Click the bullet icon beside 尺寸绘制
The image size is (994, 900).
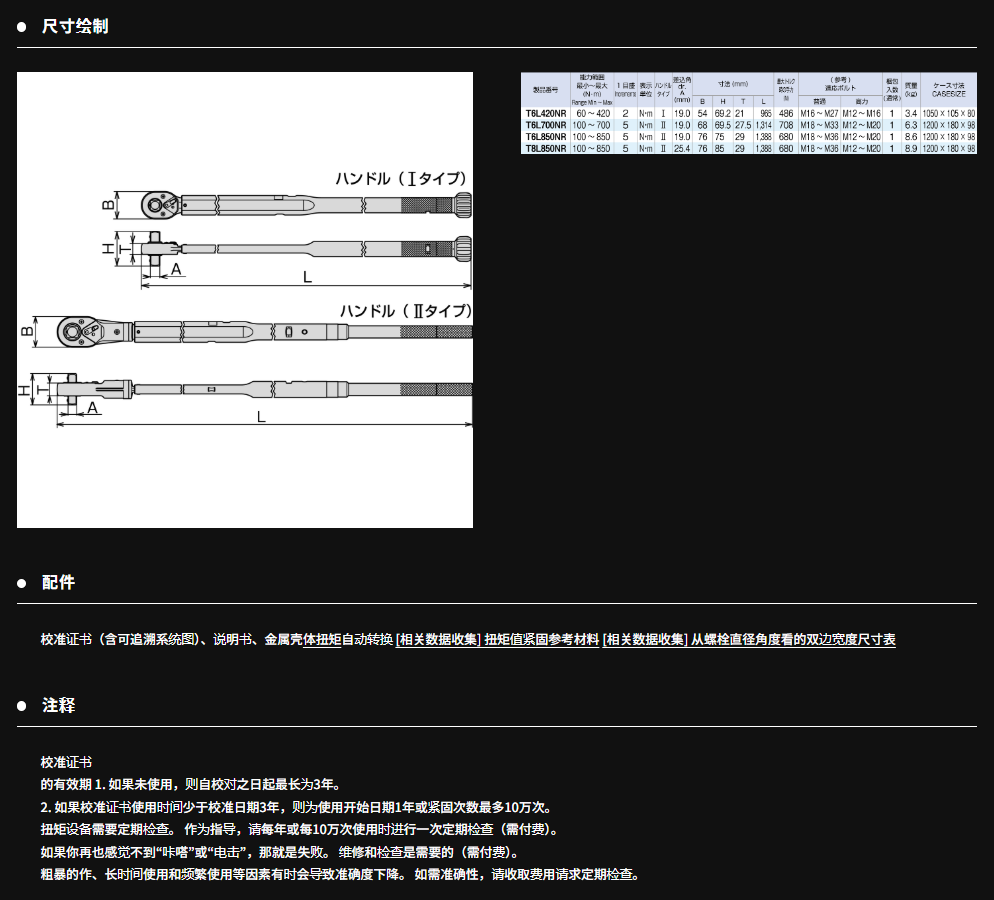(x=21, y=27)
